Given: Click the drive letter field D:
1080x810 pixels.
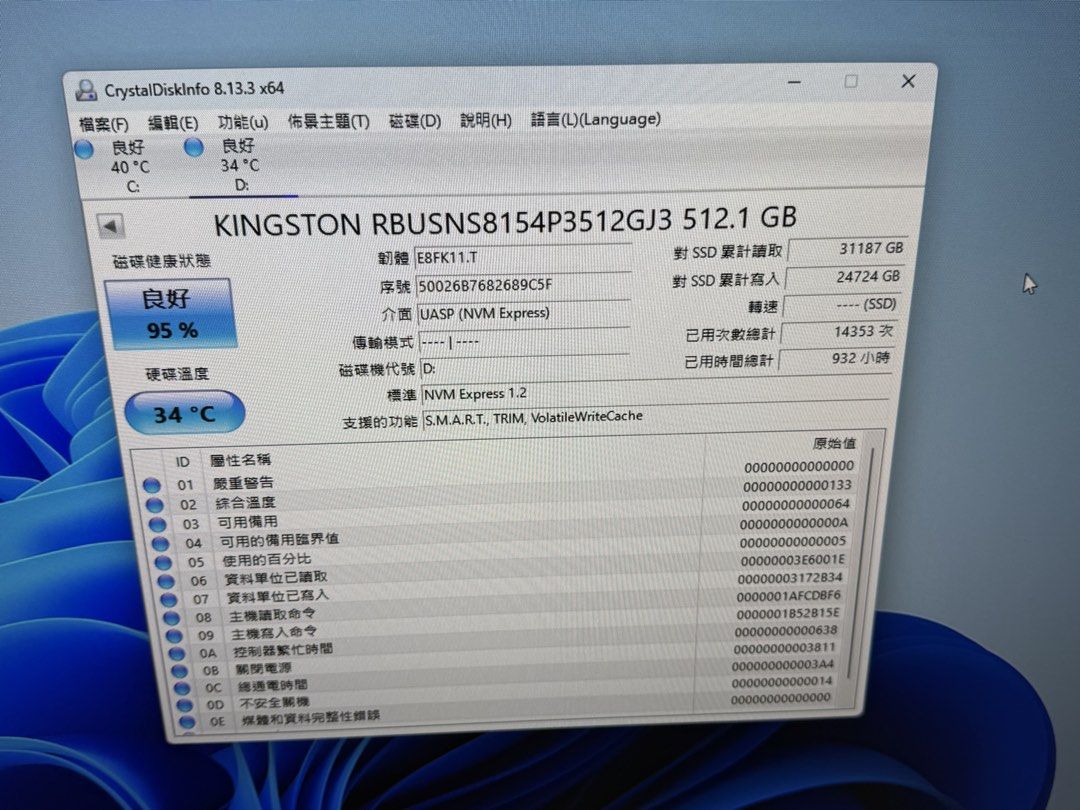Looking at the screenshot, I should click(x=523, y=368).
